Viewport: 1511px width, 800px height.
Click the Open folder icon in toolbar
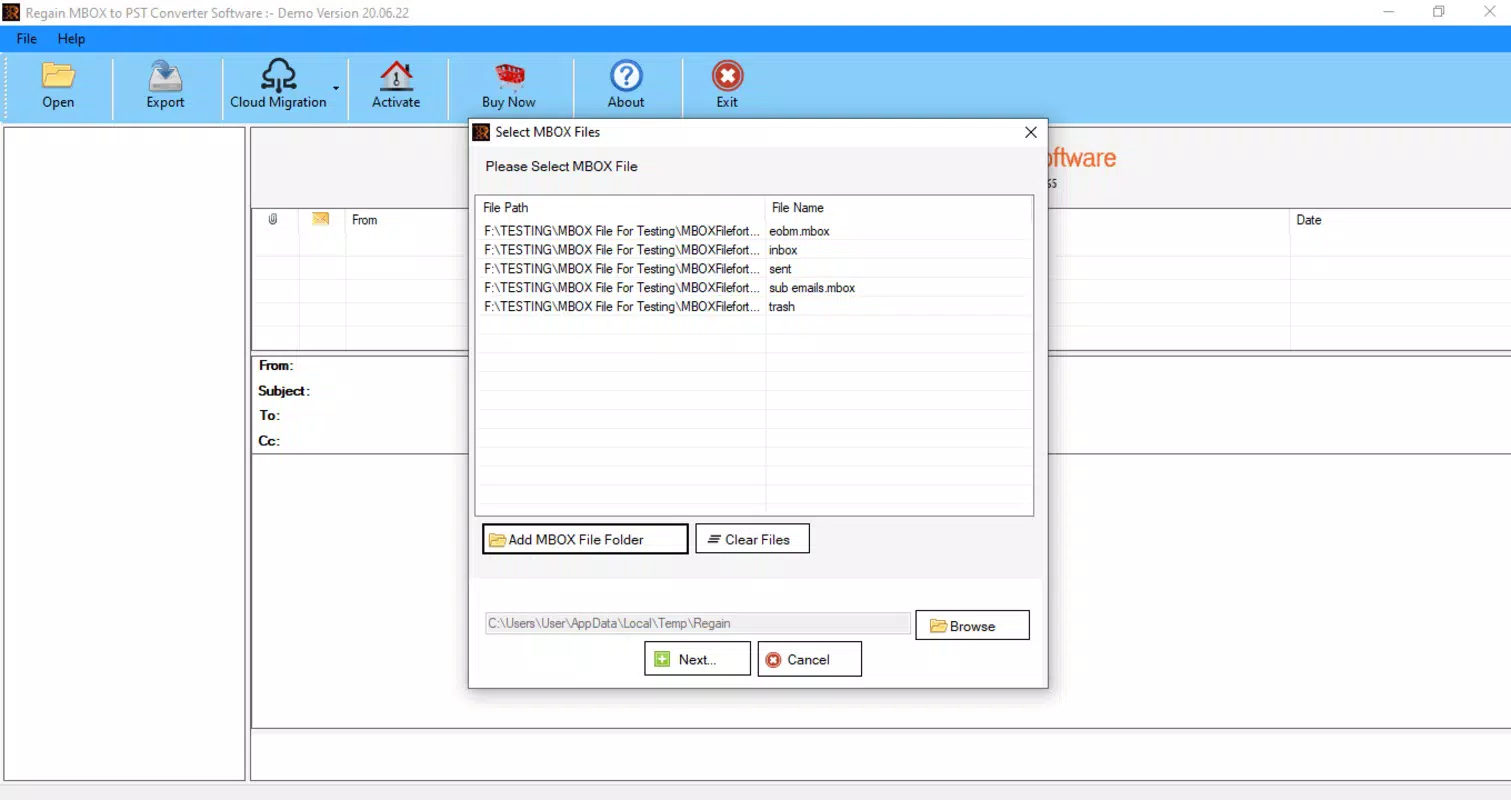[58, 76]
